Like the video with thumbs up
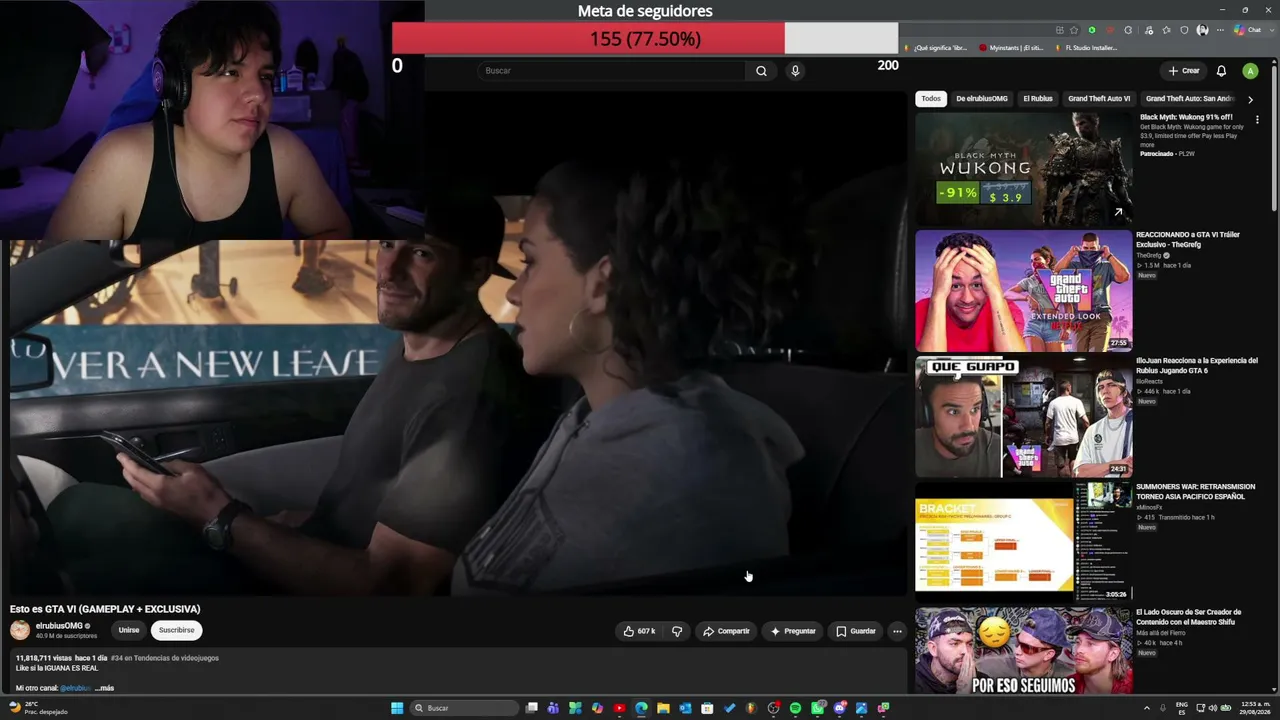The width and height of the screenshot is (1280, 720). coord(640,631)
